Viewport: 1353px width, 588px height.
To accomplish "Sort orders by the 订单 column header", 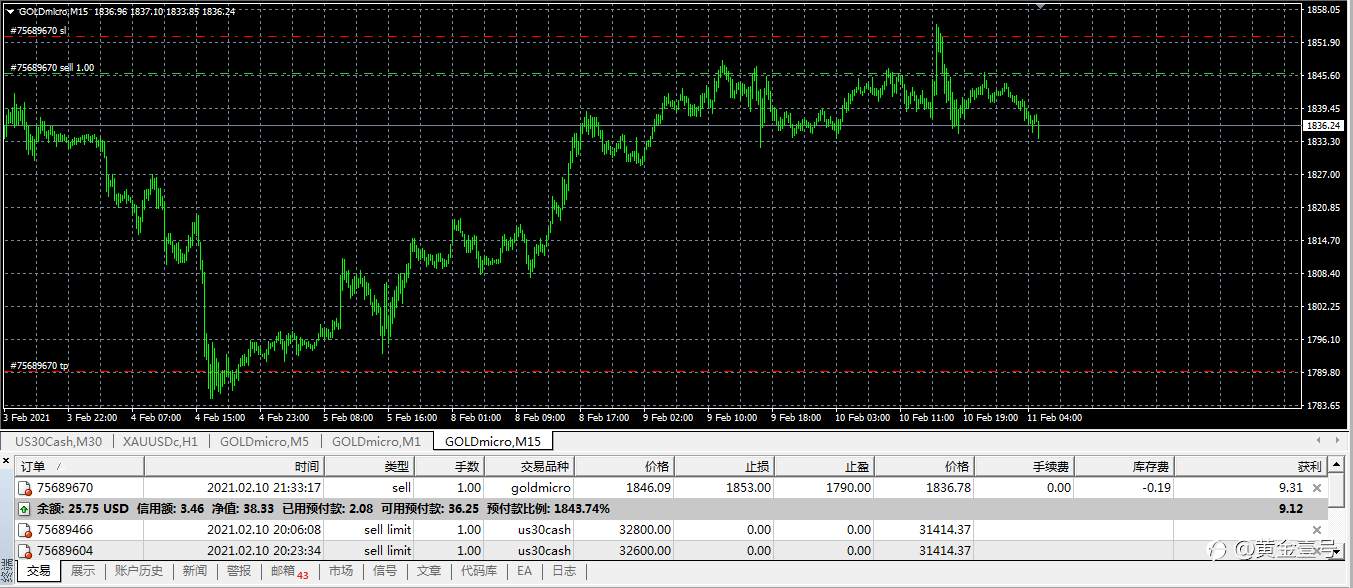I will [79, 467].
